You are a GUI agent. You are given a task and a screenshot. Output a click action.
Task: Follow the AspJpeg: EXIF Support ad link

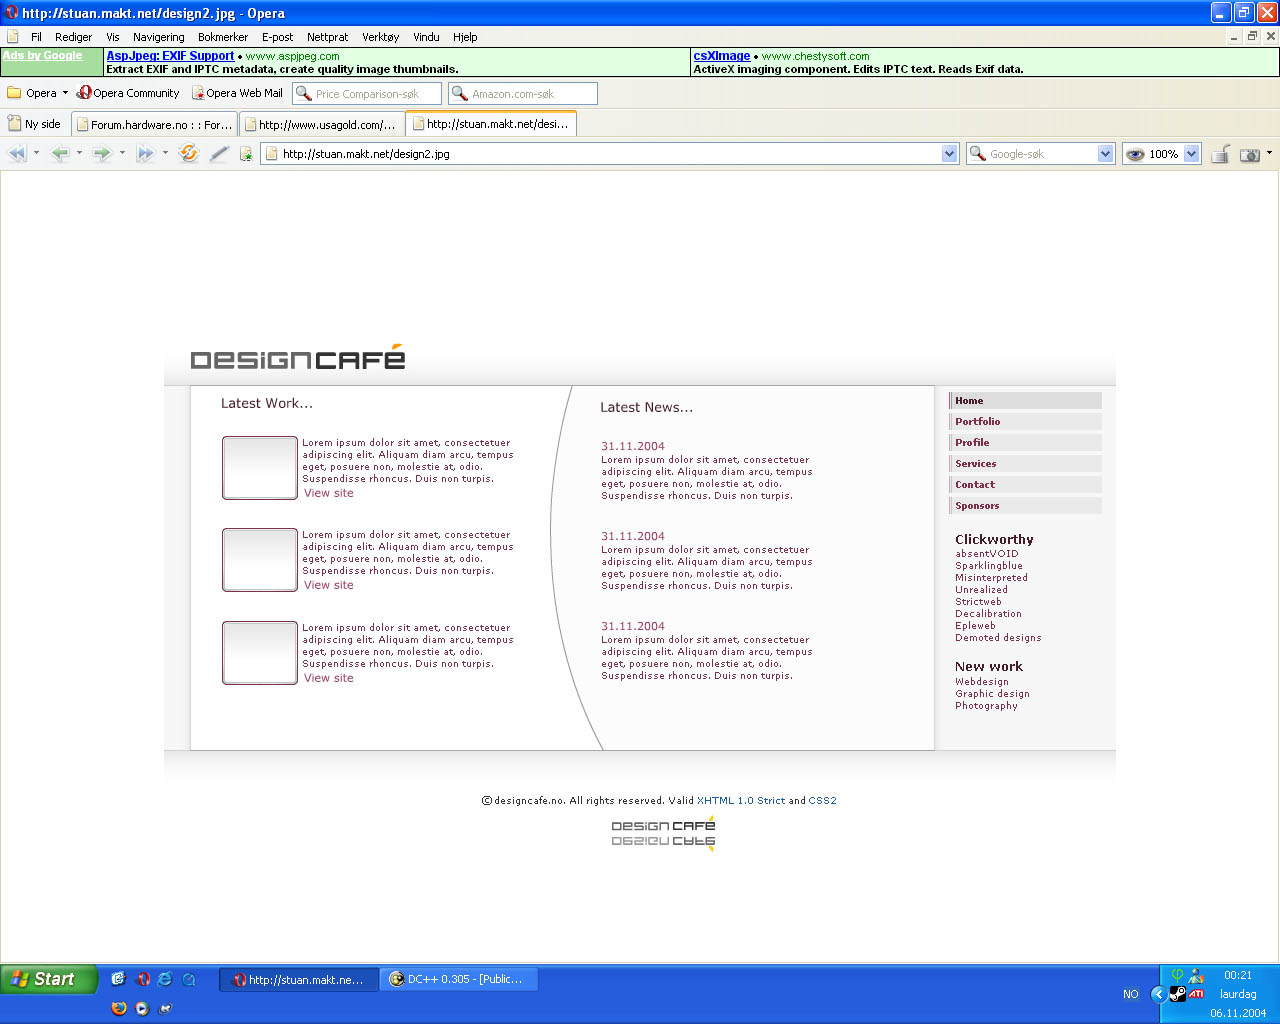[x=170, y=56]
